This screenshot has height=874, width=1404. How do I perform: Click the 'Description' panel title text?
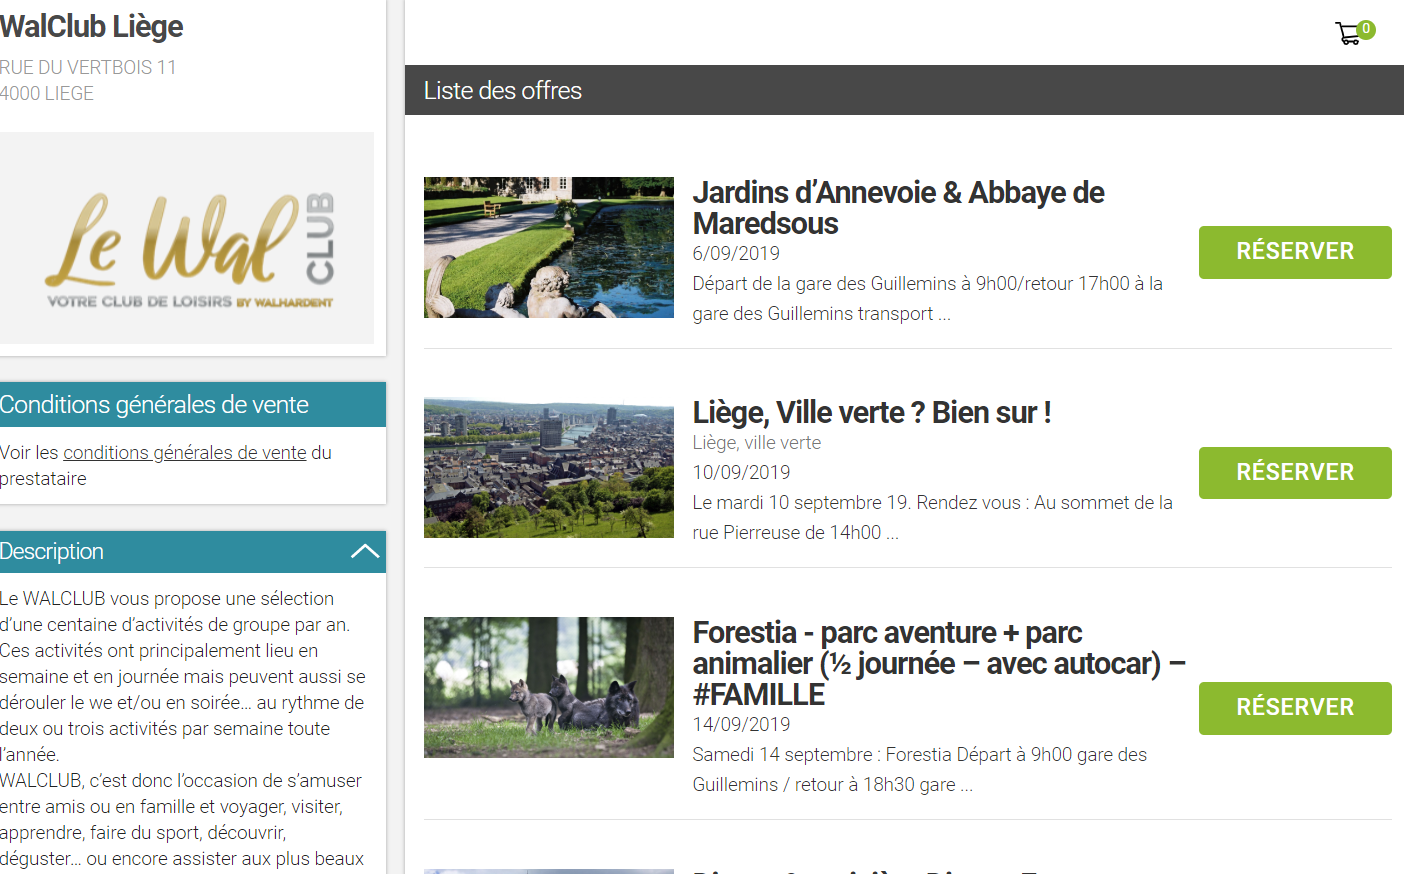52,552
